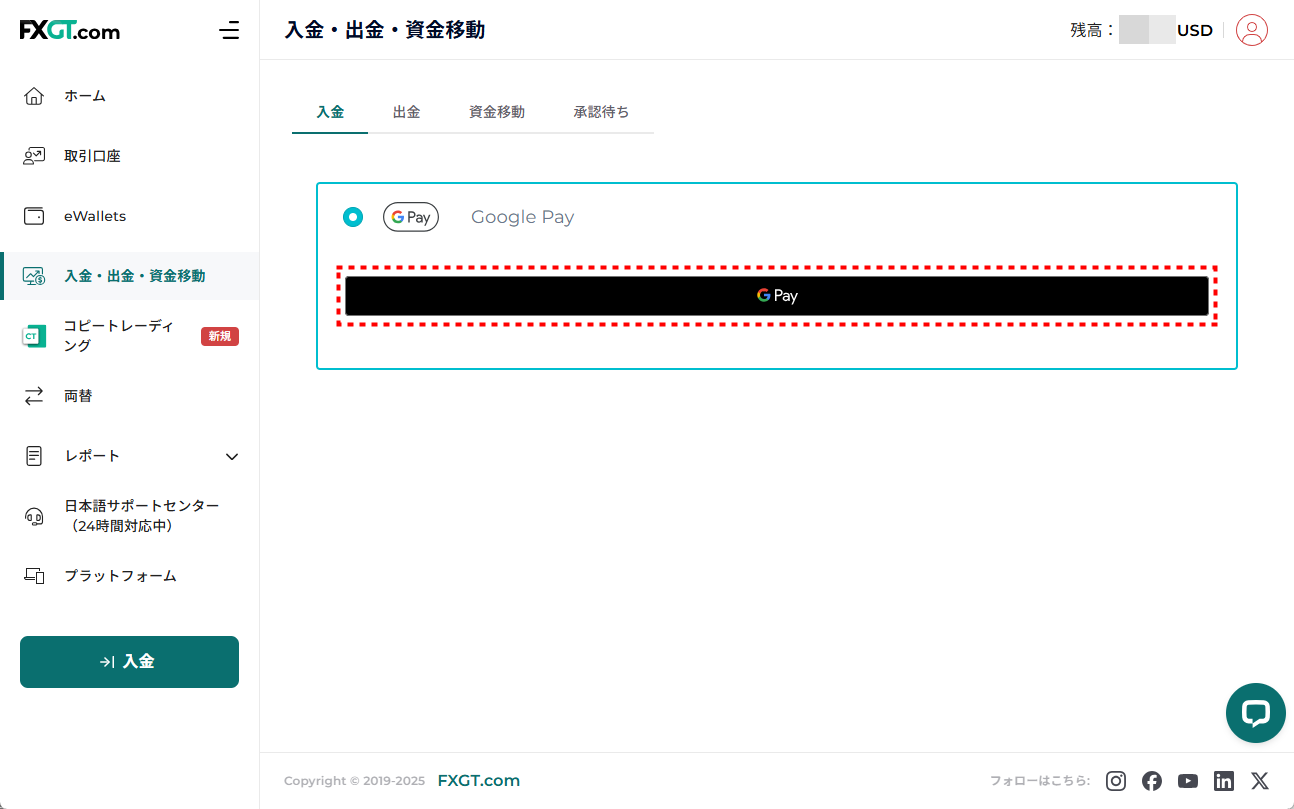Click the FXGT.com footer link
The width and height of the screenshot is (1294, 809).
click(479, 781)
